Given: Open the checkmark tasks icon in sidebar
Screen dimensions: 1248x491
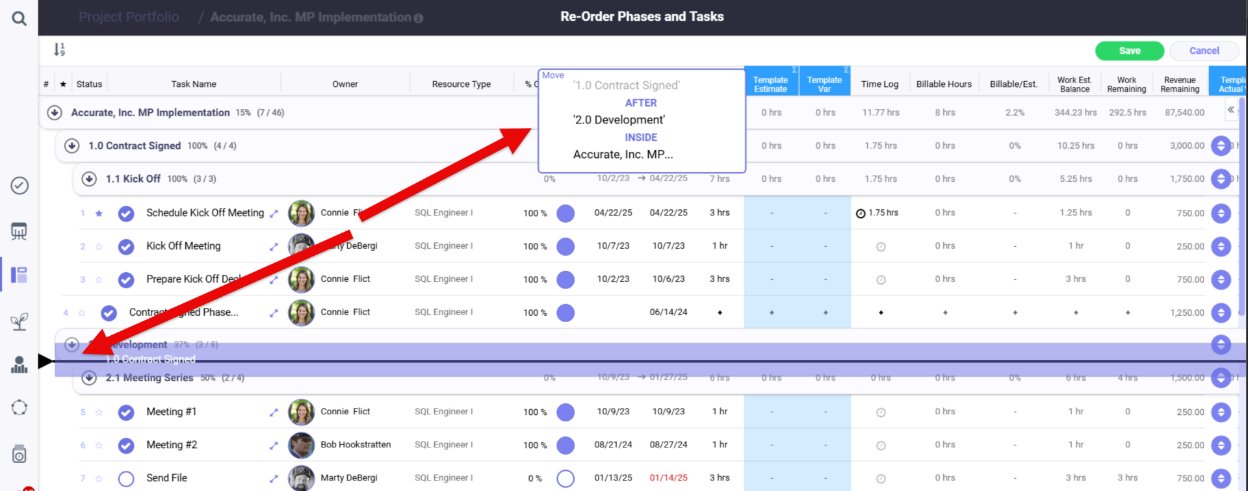Looking at the screenshot, I should (19, 186).
